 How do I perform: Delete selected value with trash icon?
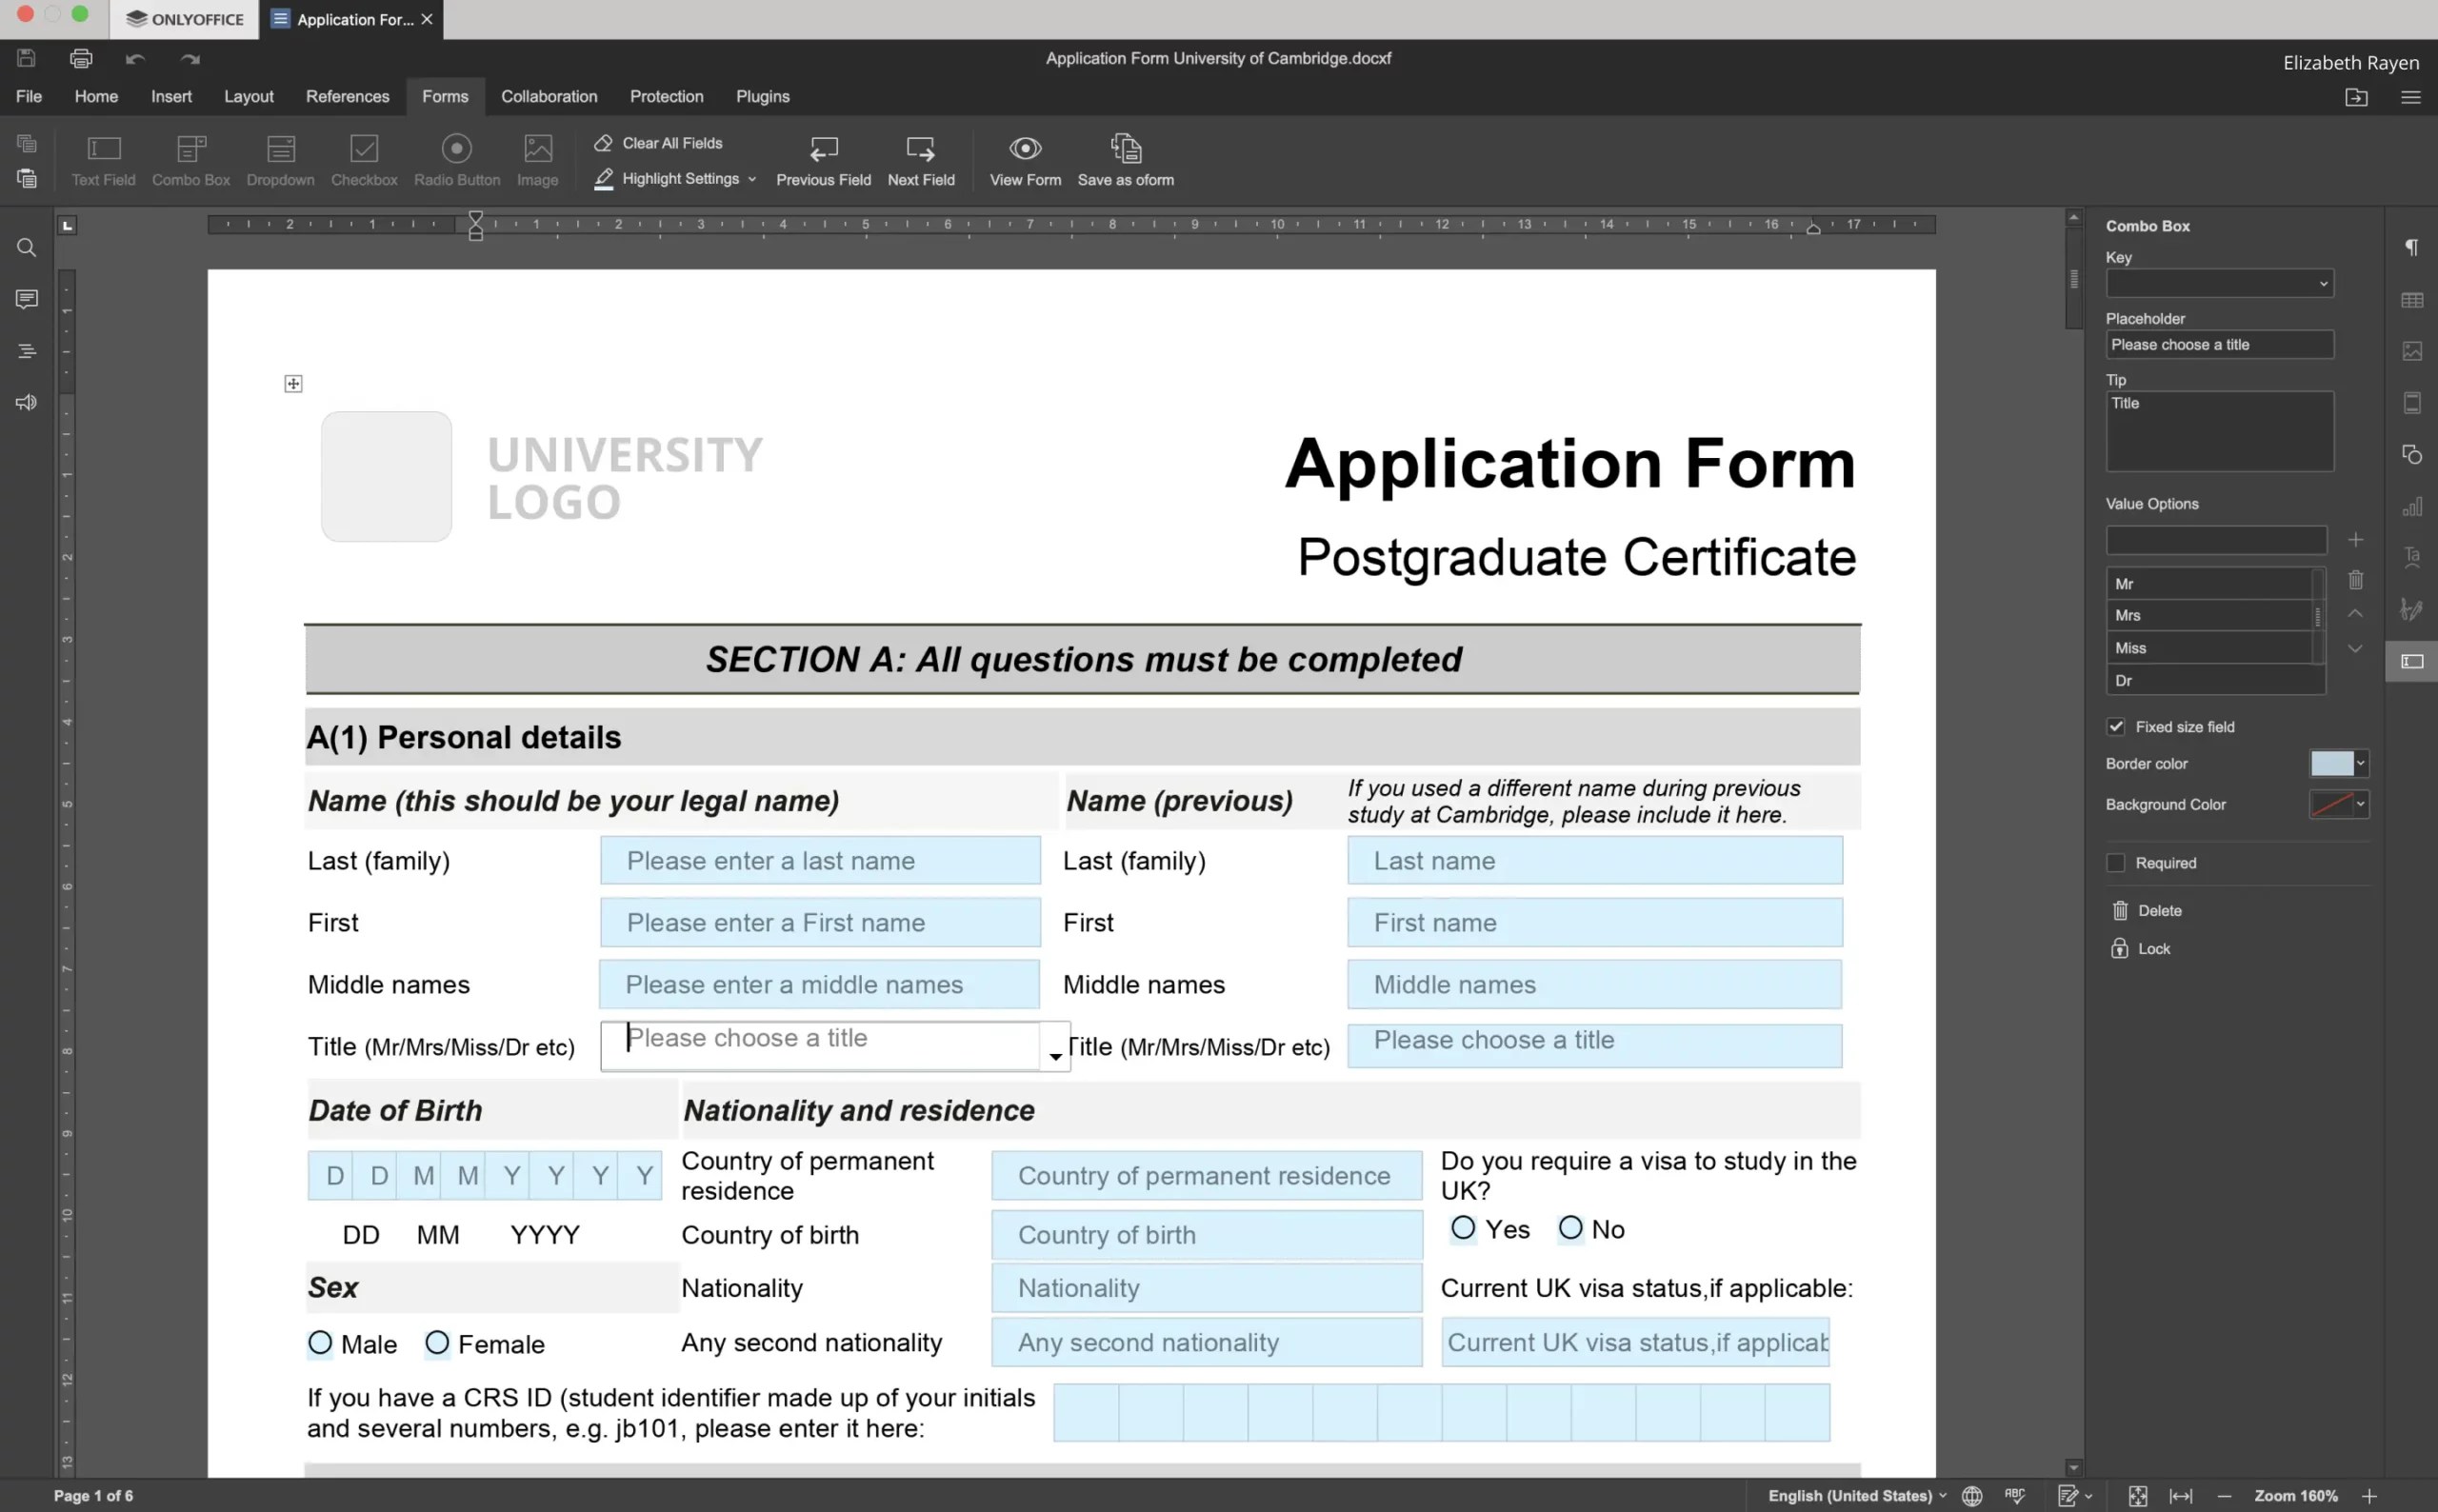tap(2355, 580)
